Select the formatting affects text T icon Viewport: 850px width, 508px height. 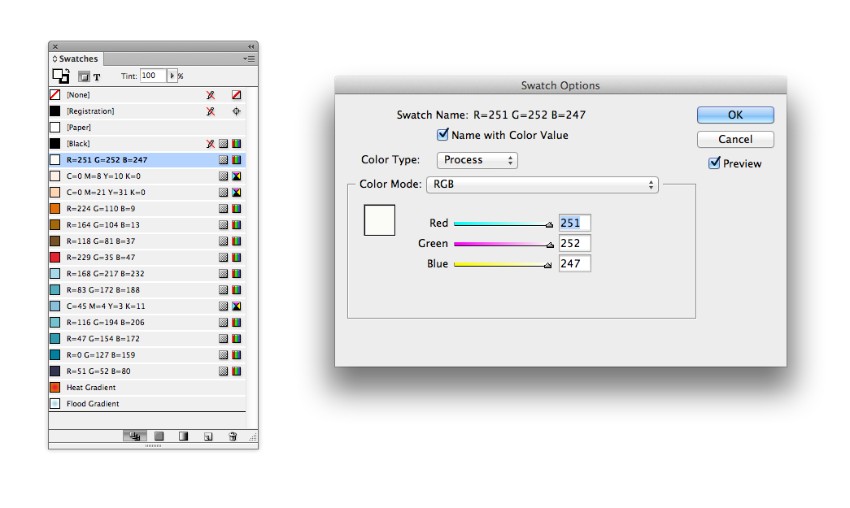click(96, 77)
